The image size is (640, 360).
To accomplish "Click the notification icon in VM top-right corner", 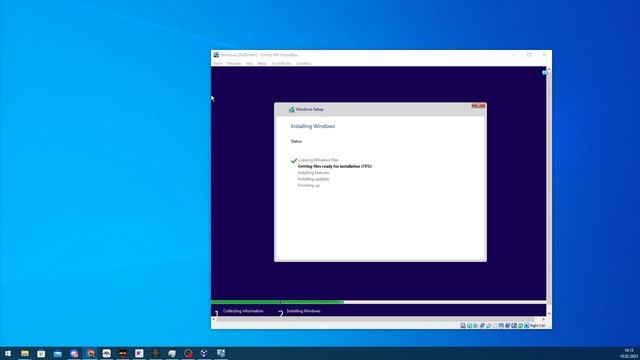I will 544,72.
